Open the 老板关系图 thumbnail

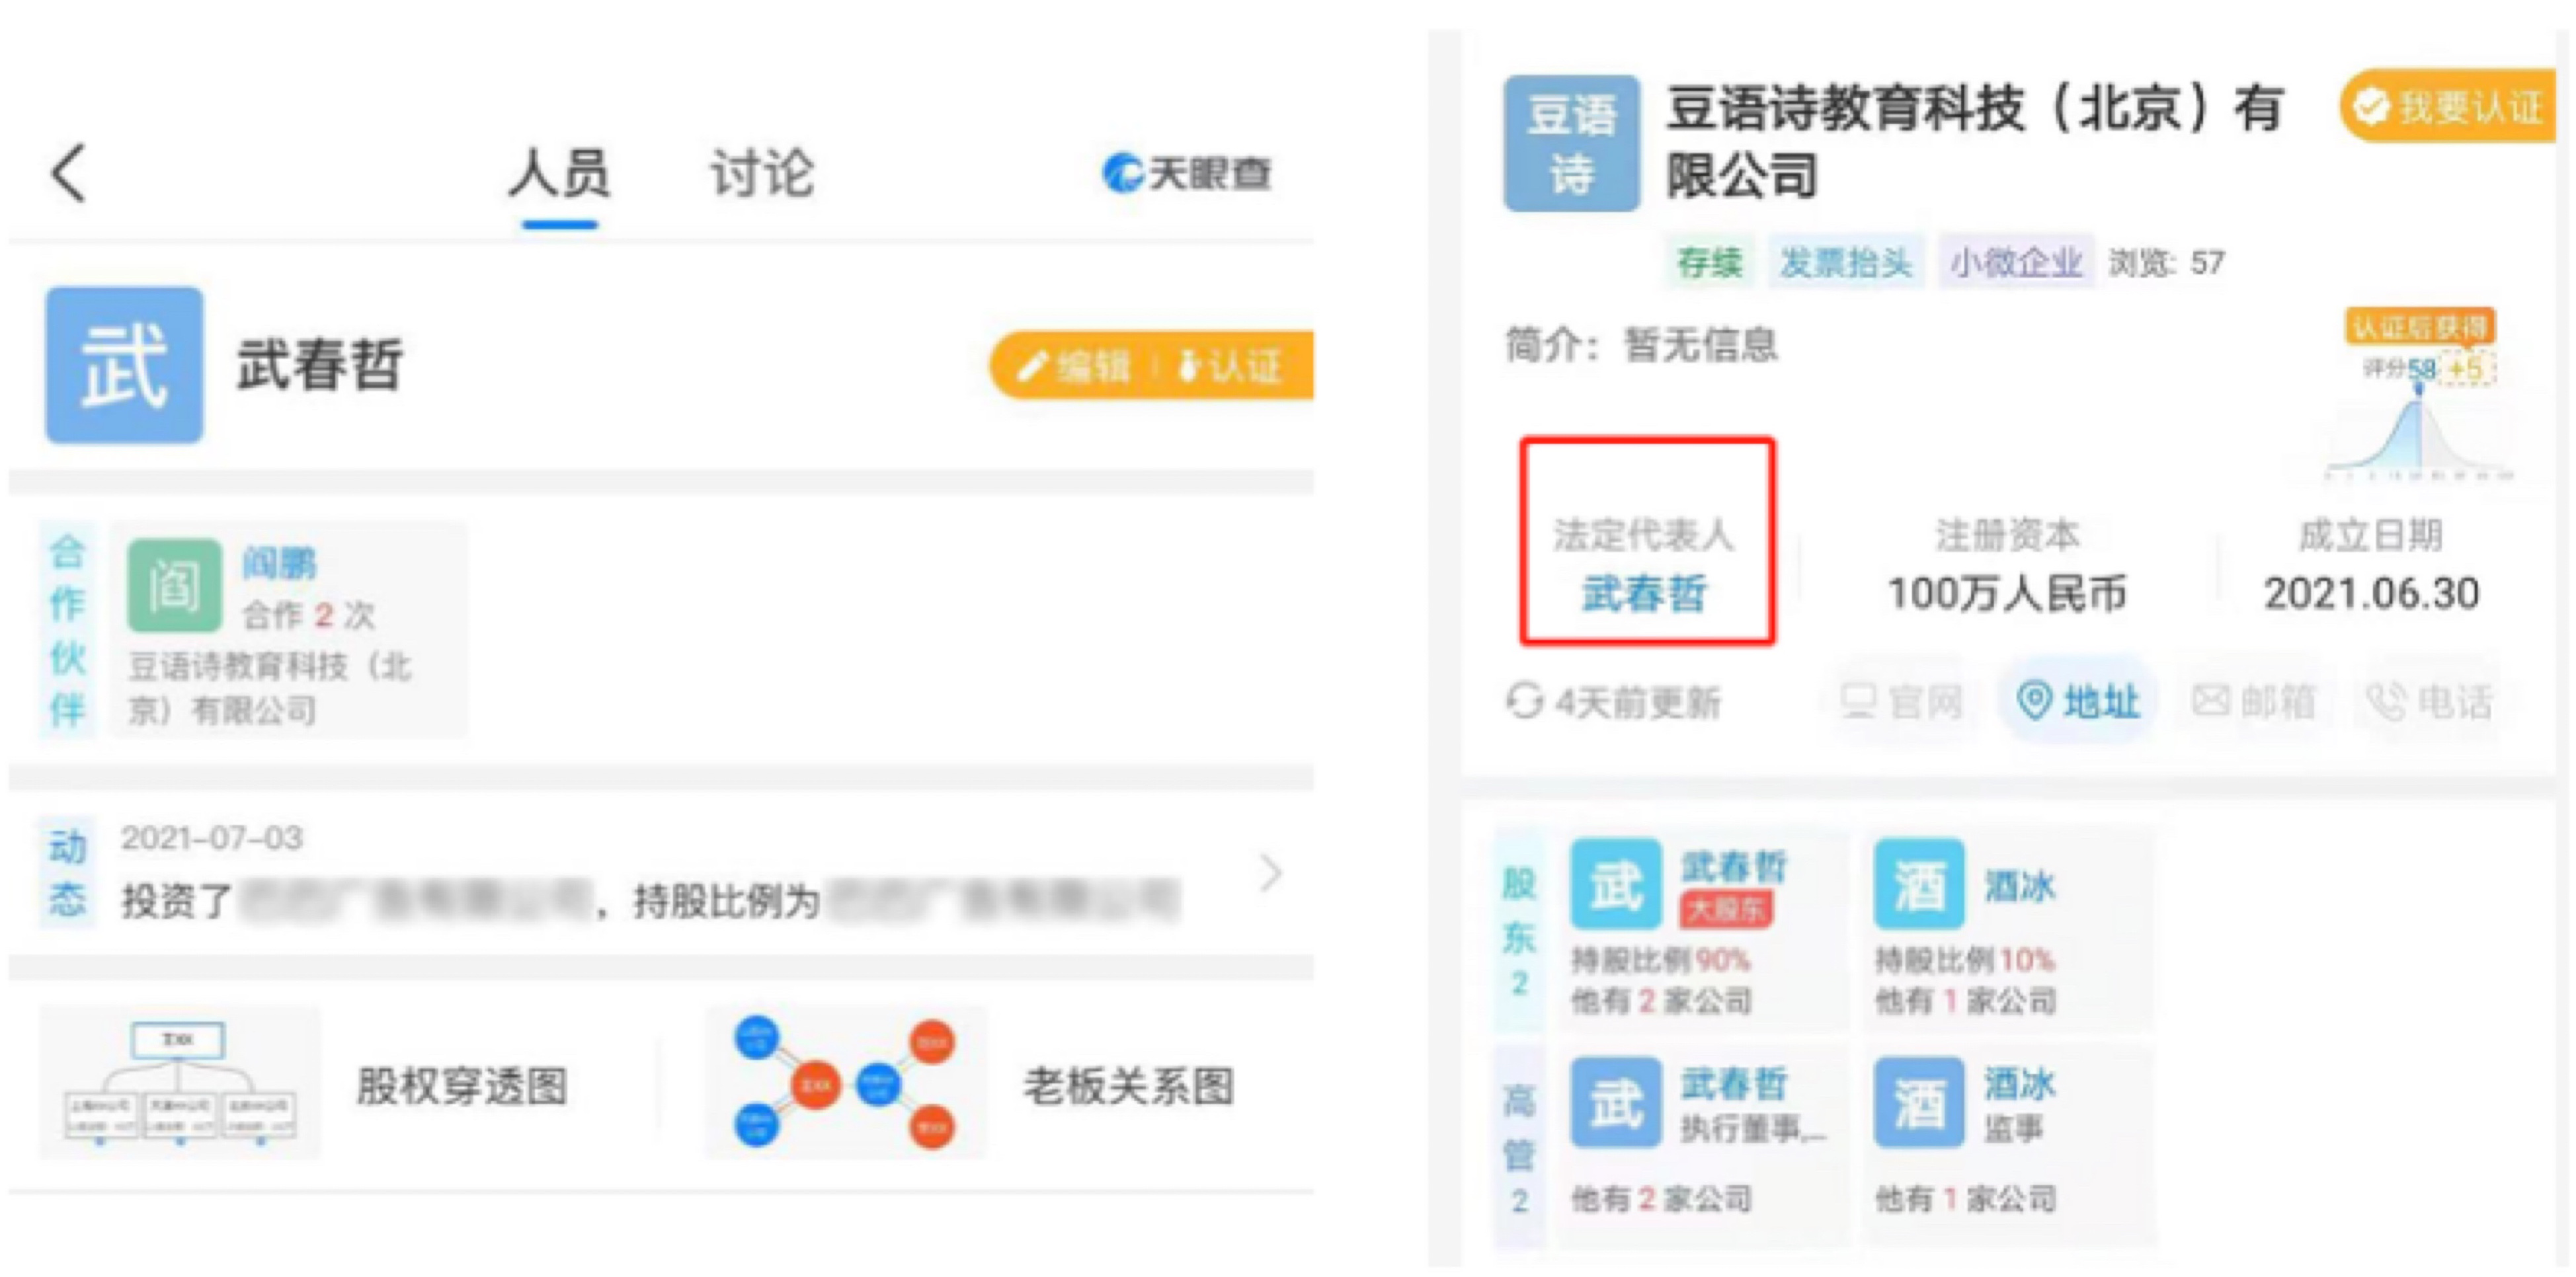pyautogui.click(x=845, y=1083)
